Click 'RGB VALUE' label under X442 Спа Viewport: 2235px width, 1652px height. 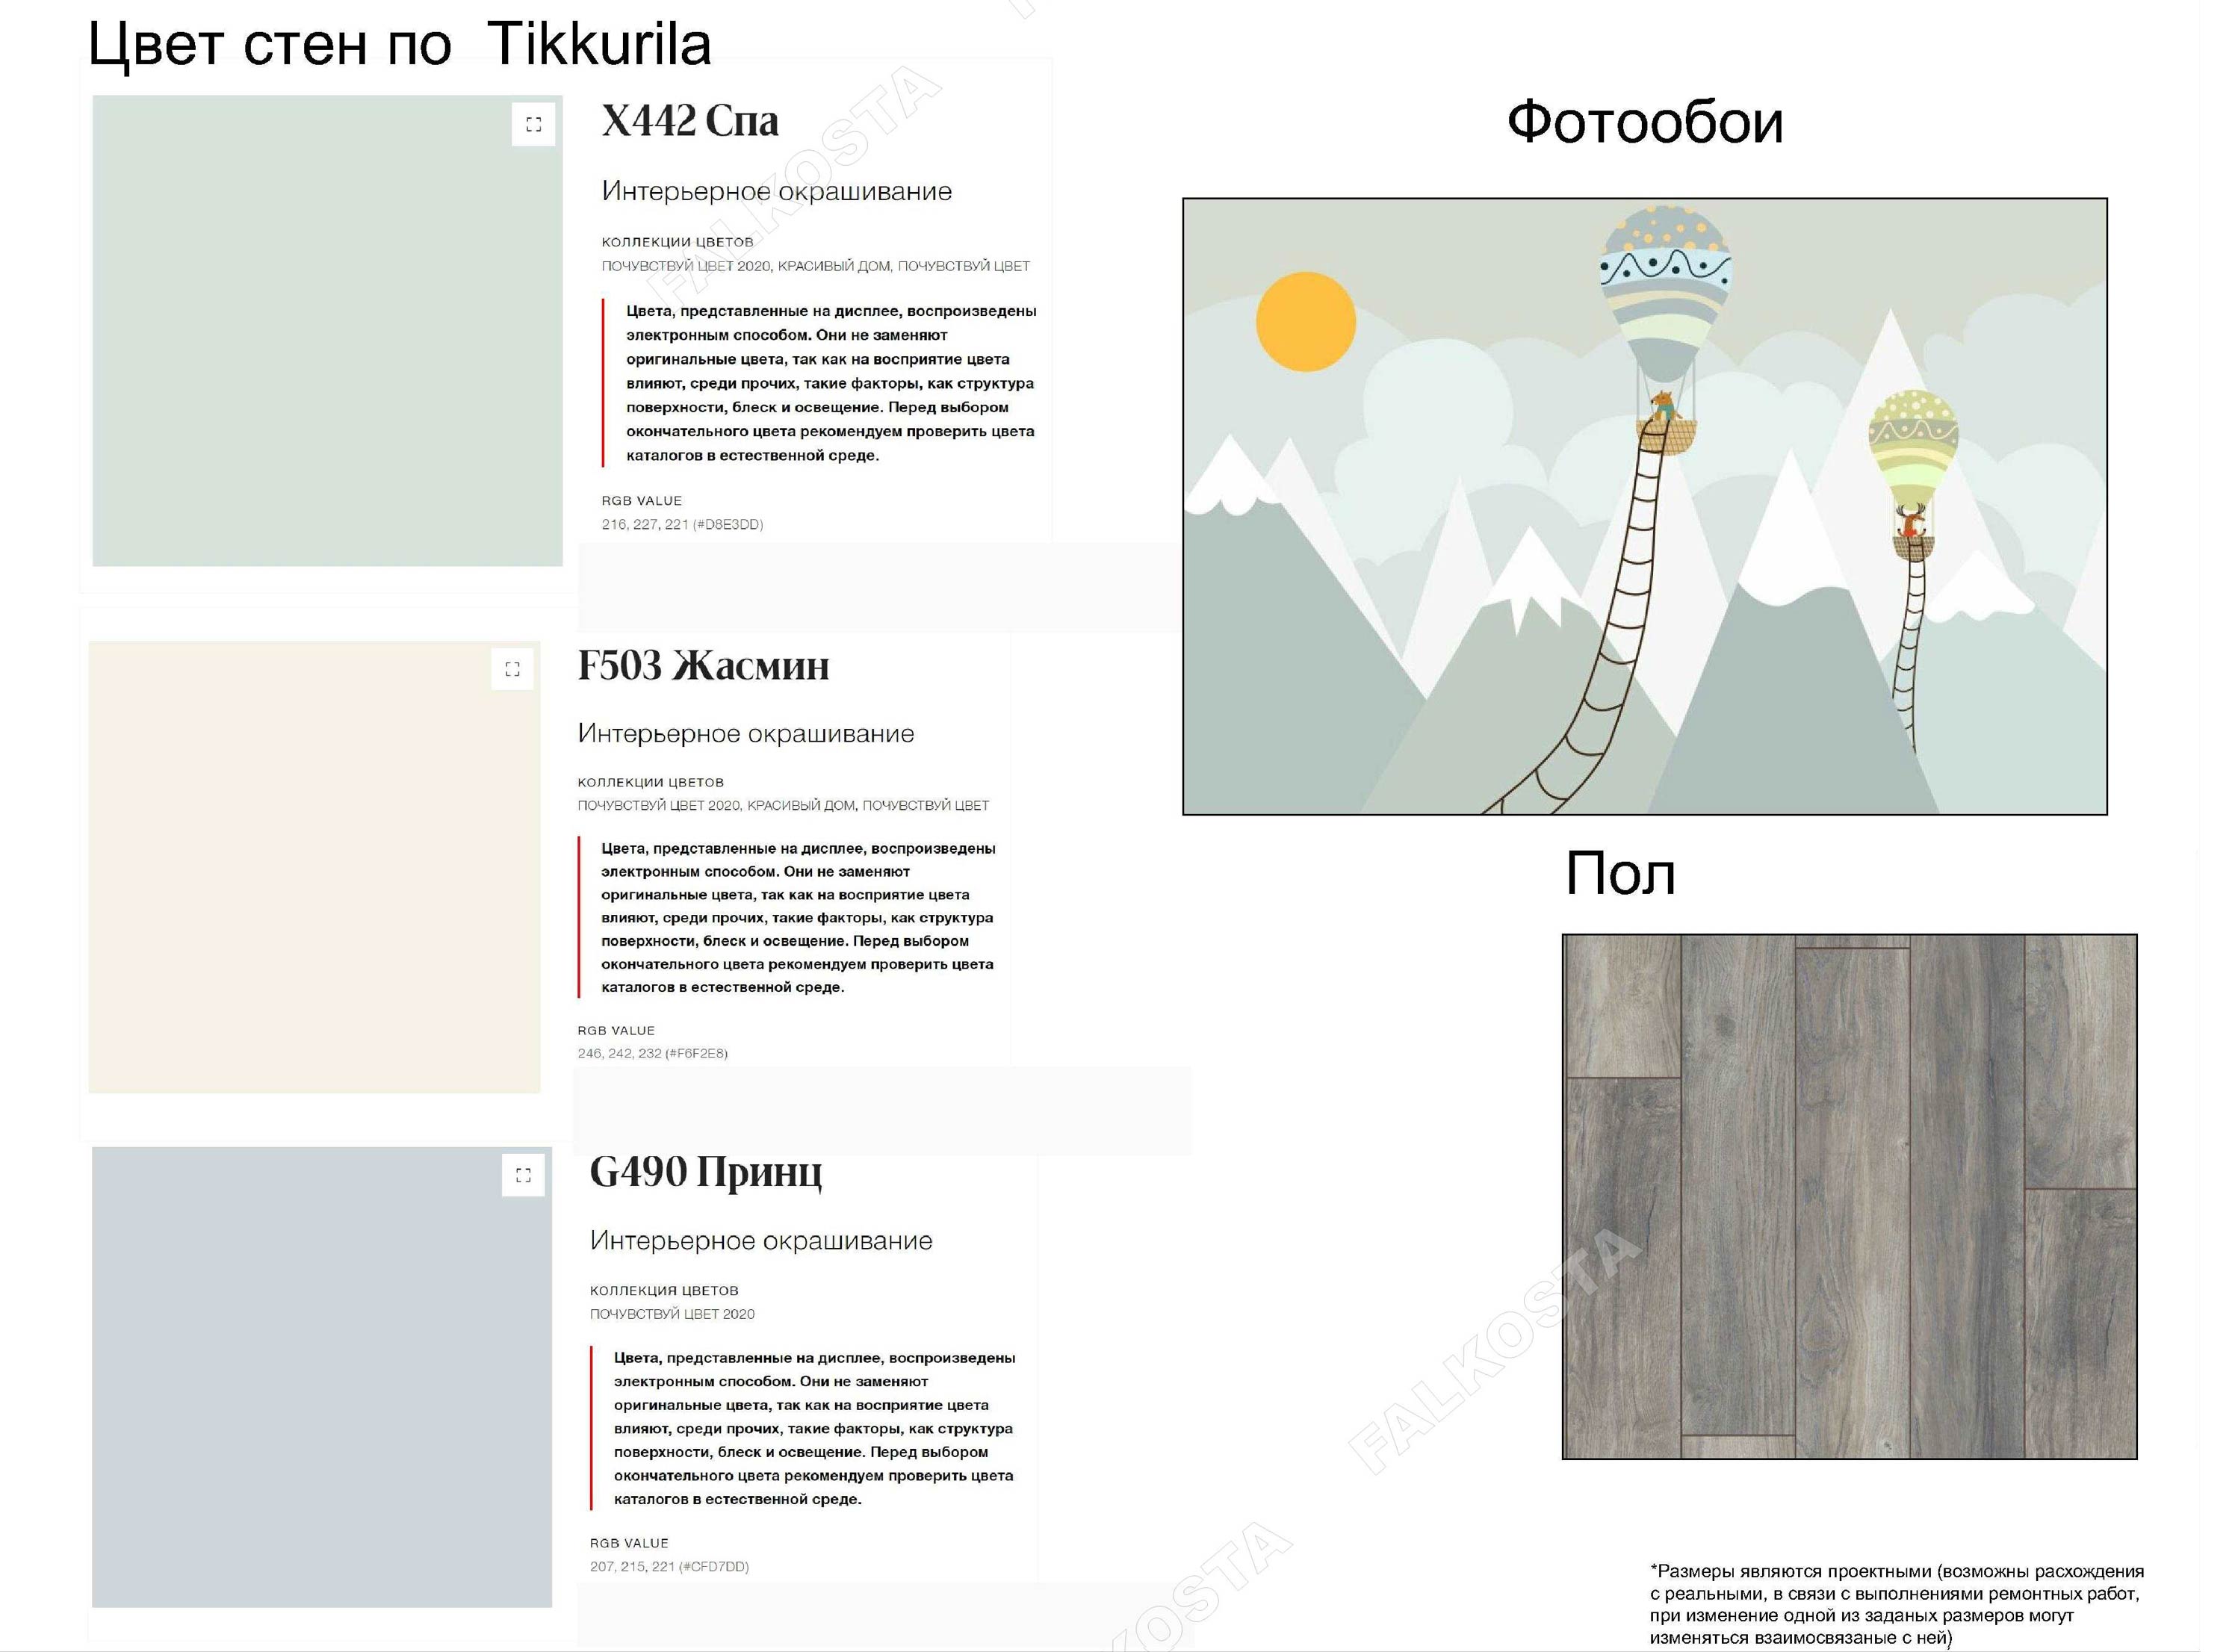[641, 500]
